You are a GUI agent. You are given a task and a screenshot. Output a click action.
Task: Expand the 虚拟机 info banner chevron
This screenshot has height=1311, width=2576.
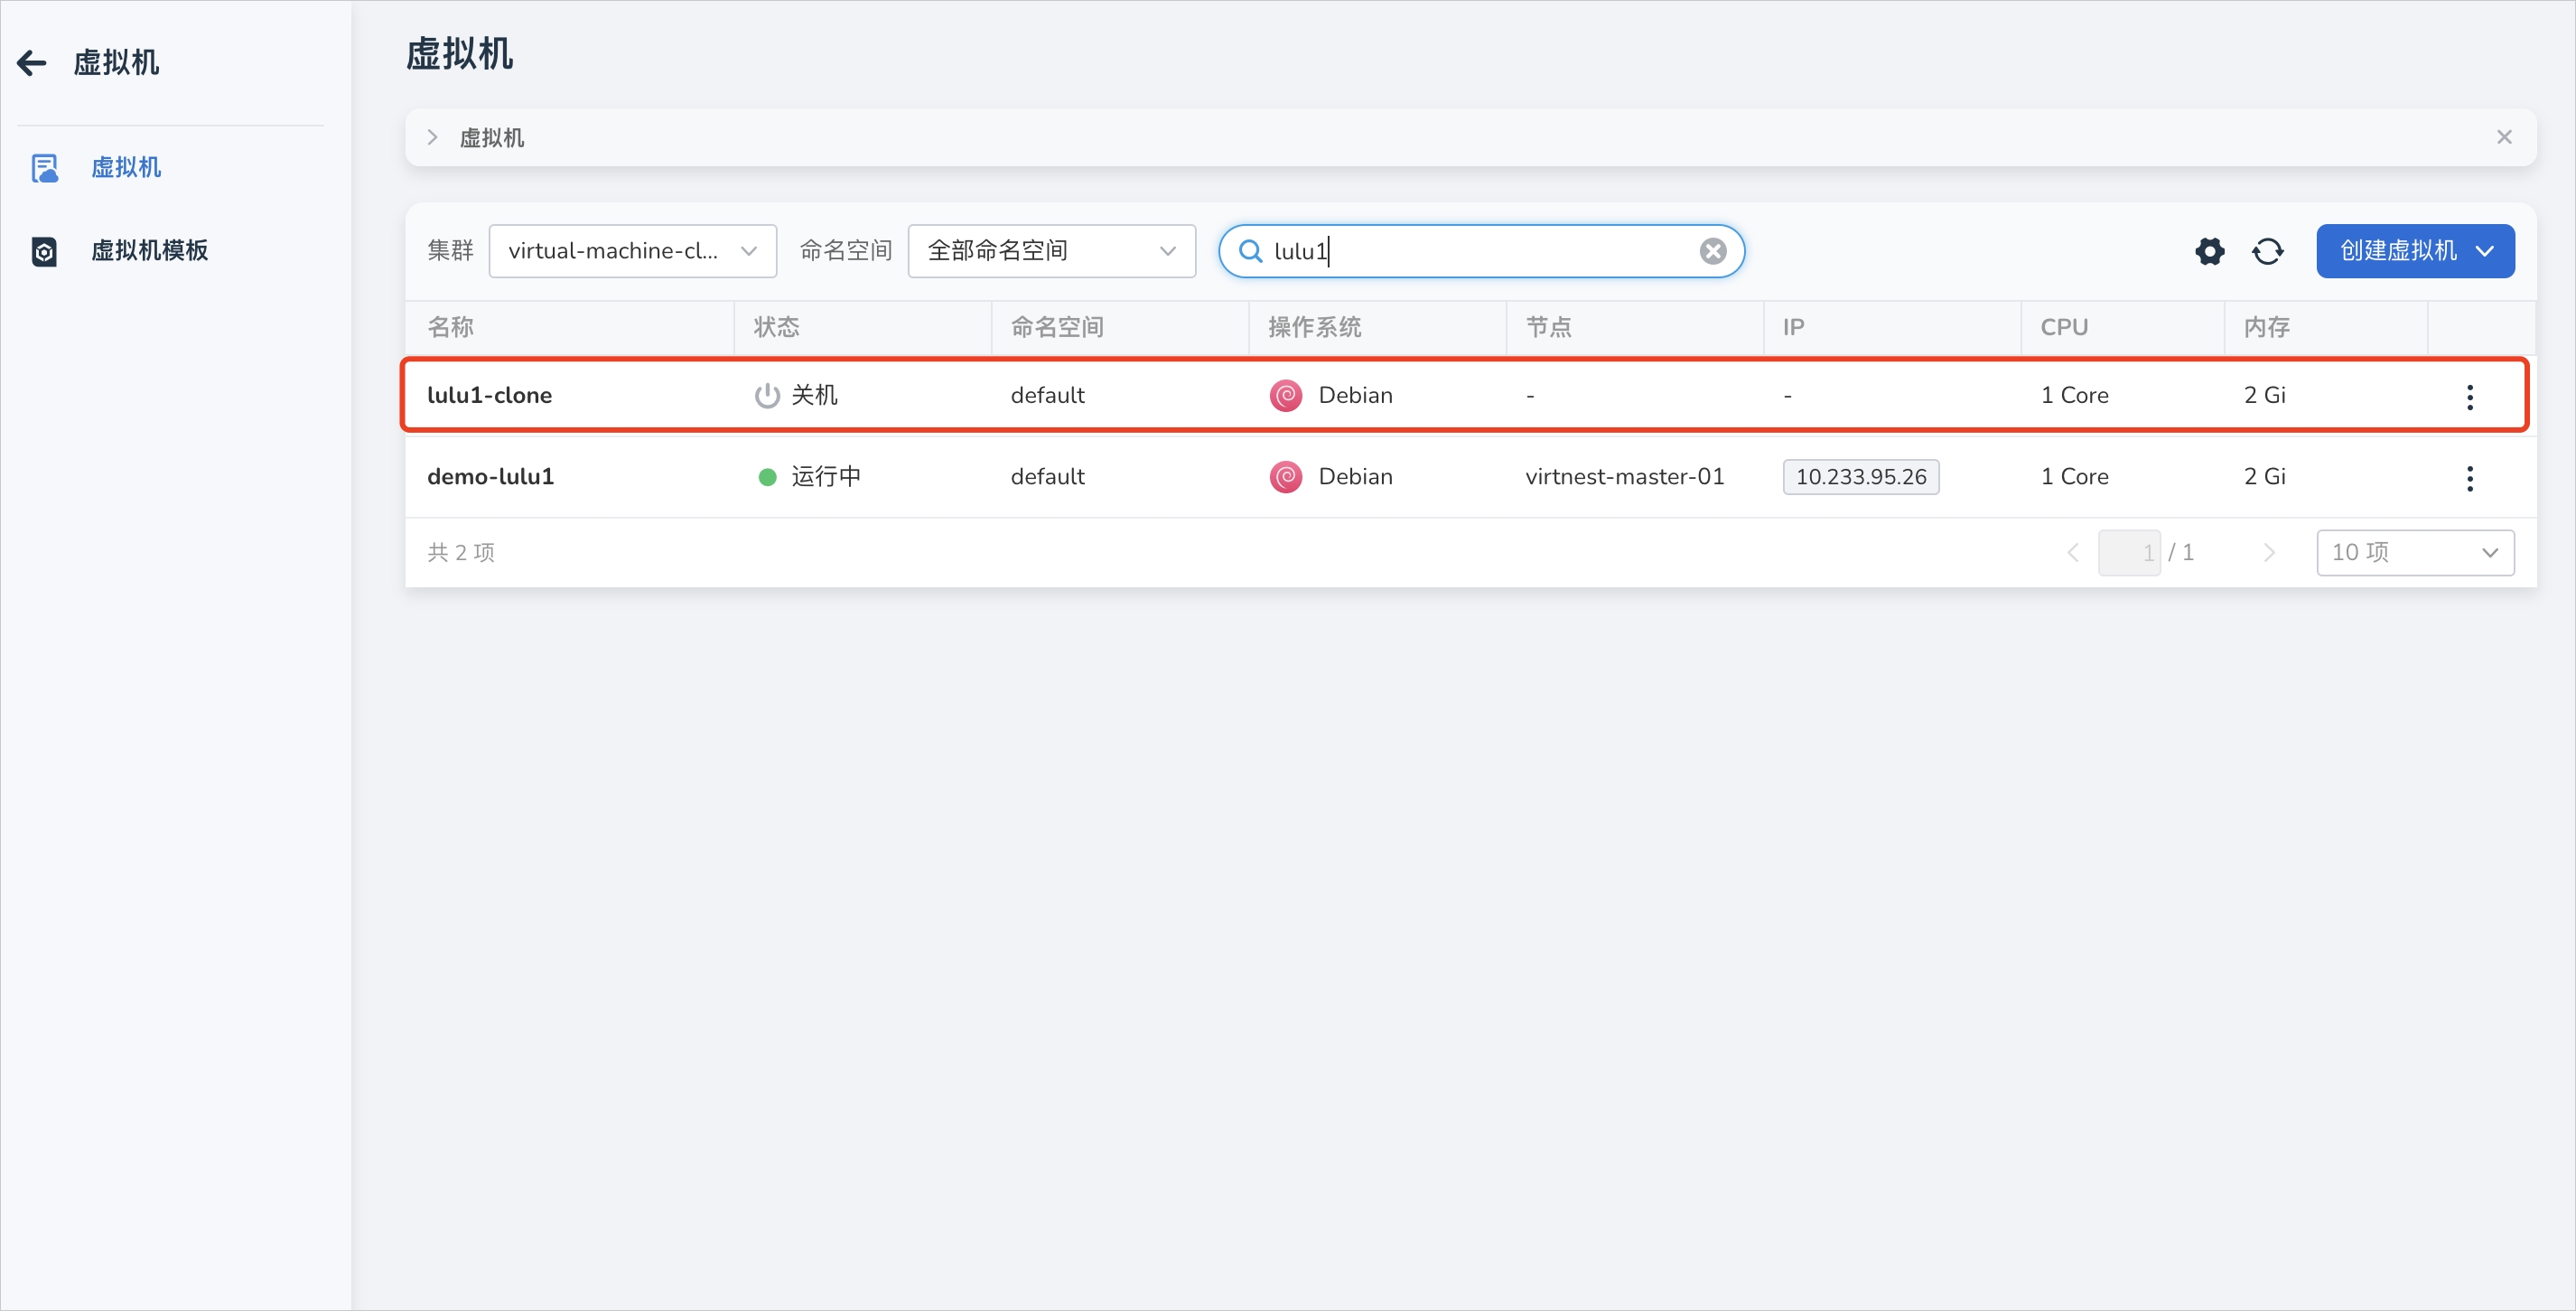tap(432, 137)
